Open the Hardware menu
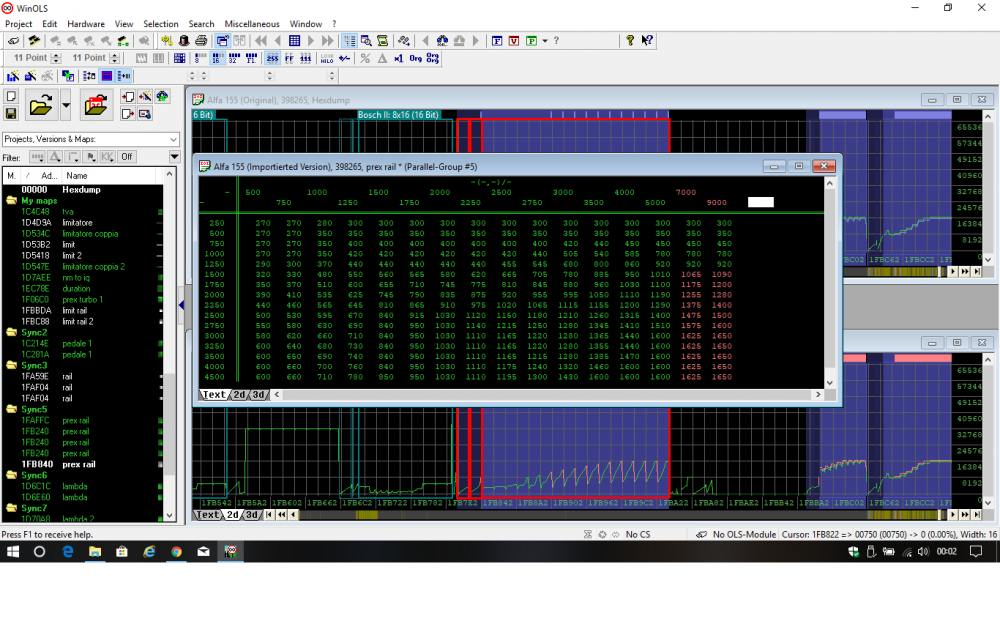 coord(86,24)
